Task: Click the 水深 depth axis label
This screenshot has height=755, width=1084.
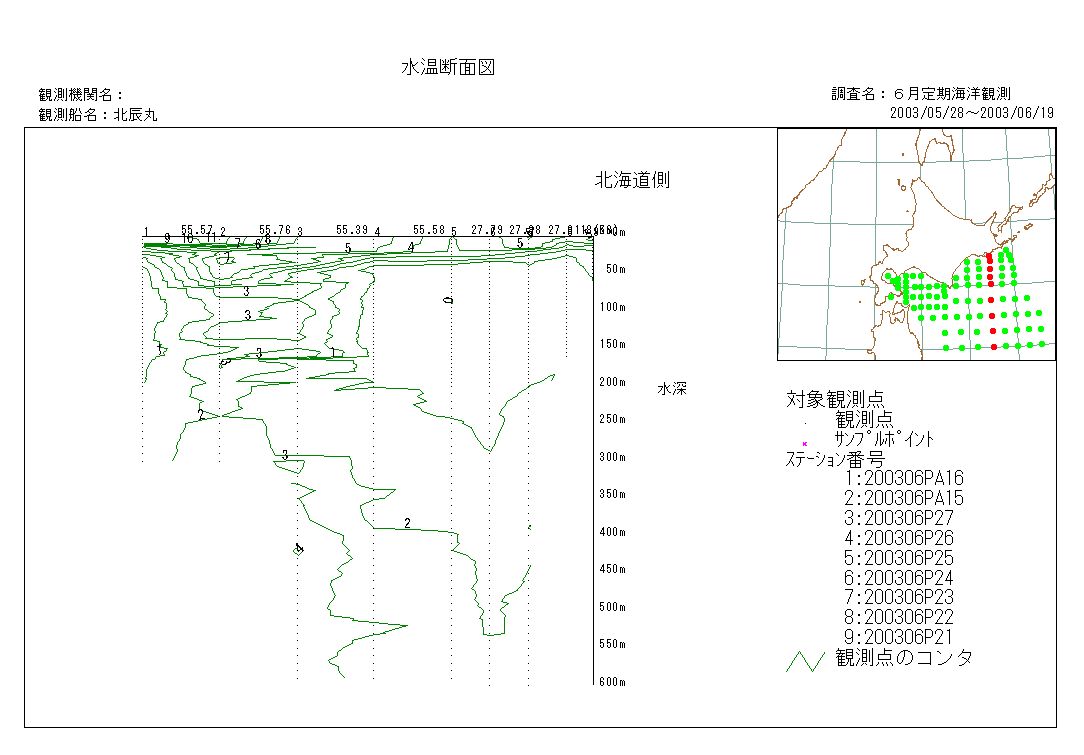Action: click(x=672, y=389)
